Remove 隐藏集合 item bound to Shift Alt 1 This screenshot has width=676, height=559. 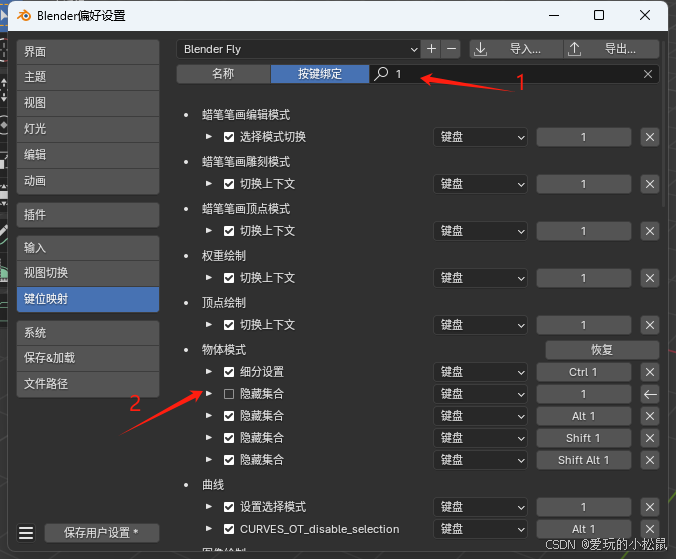coord(650,460)
